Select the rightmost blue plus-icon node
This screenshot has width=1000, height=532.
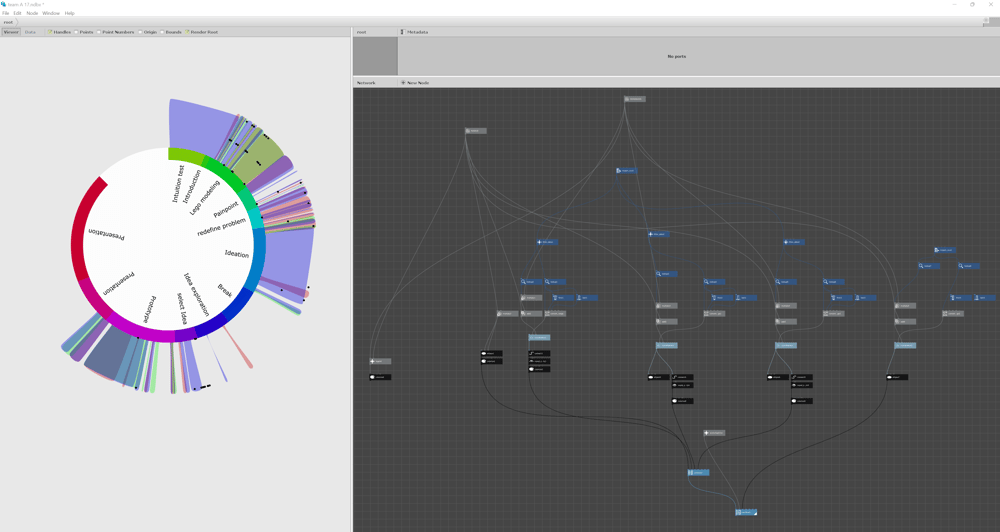coord(793,242)
